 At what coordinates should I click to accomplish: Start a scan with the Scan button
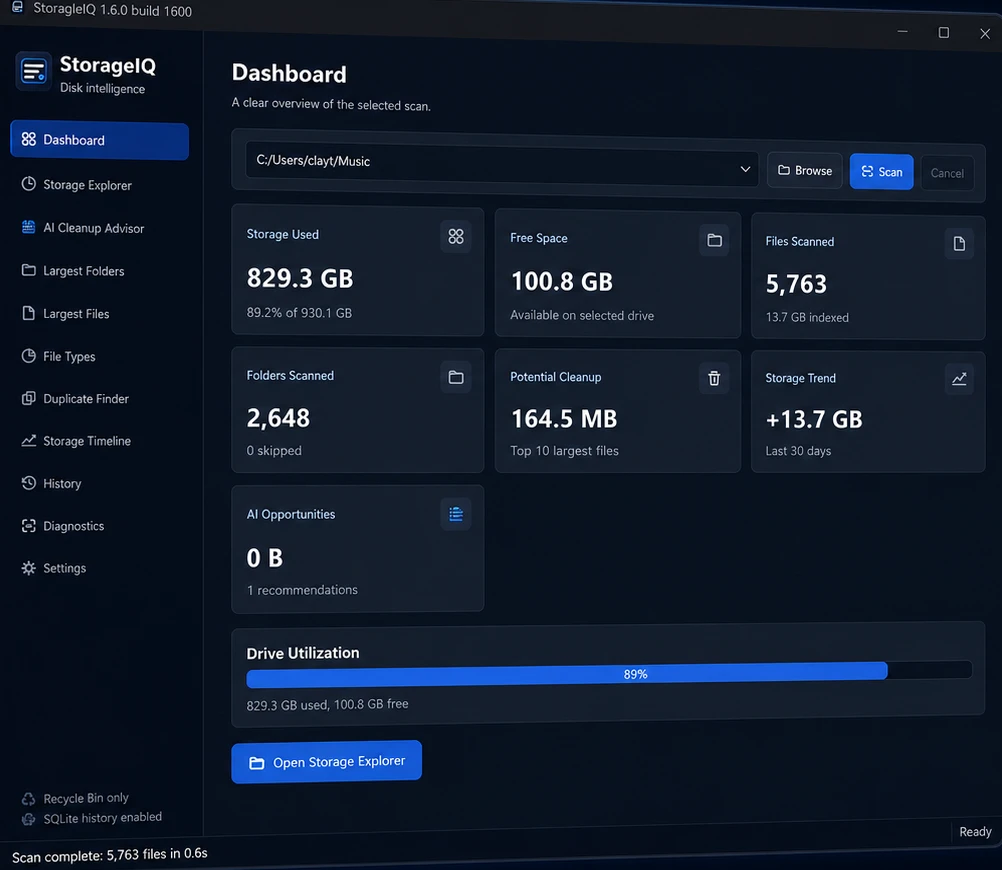881,171
